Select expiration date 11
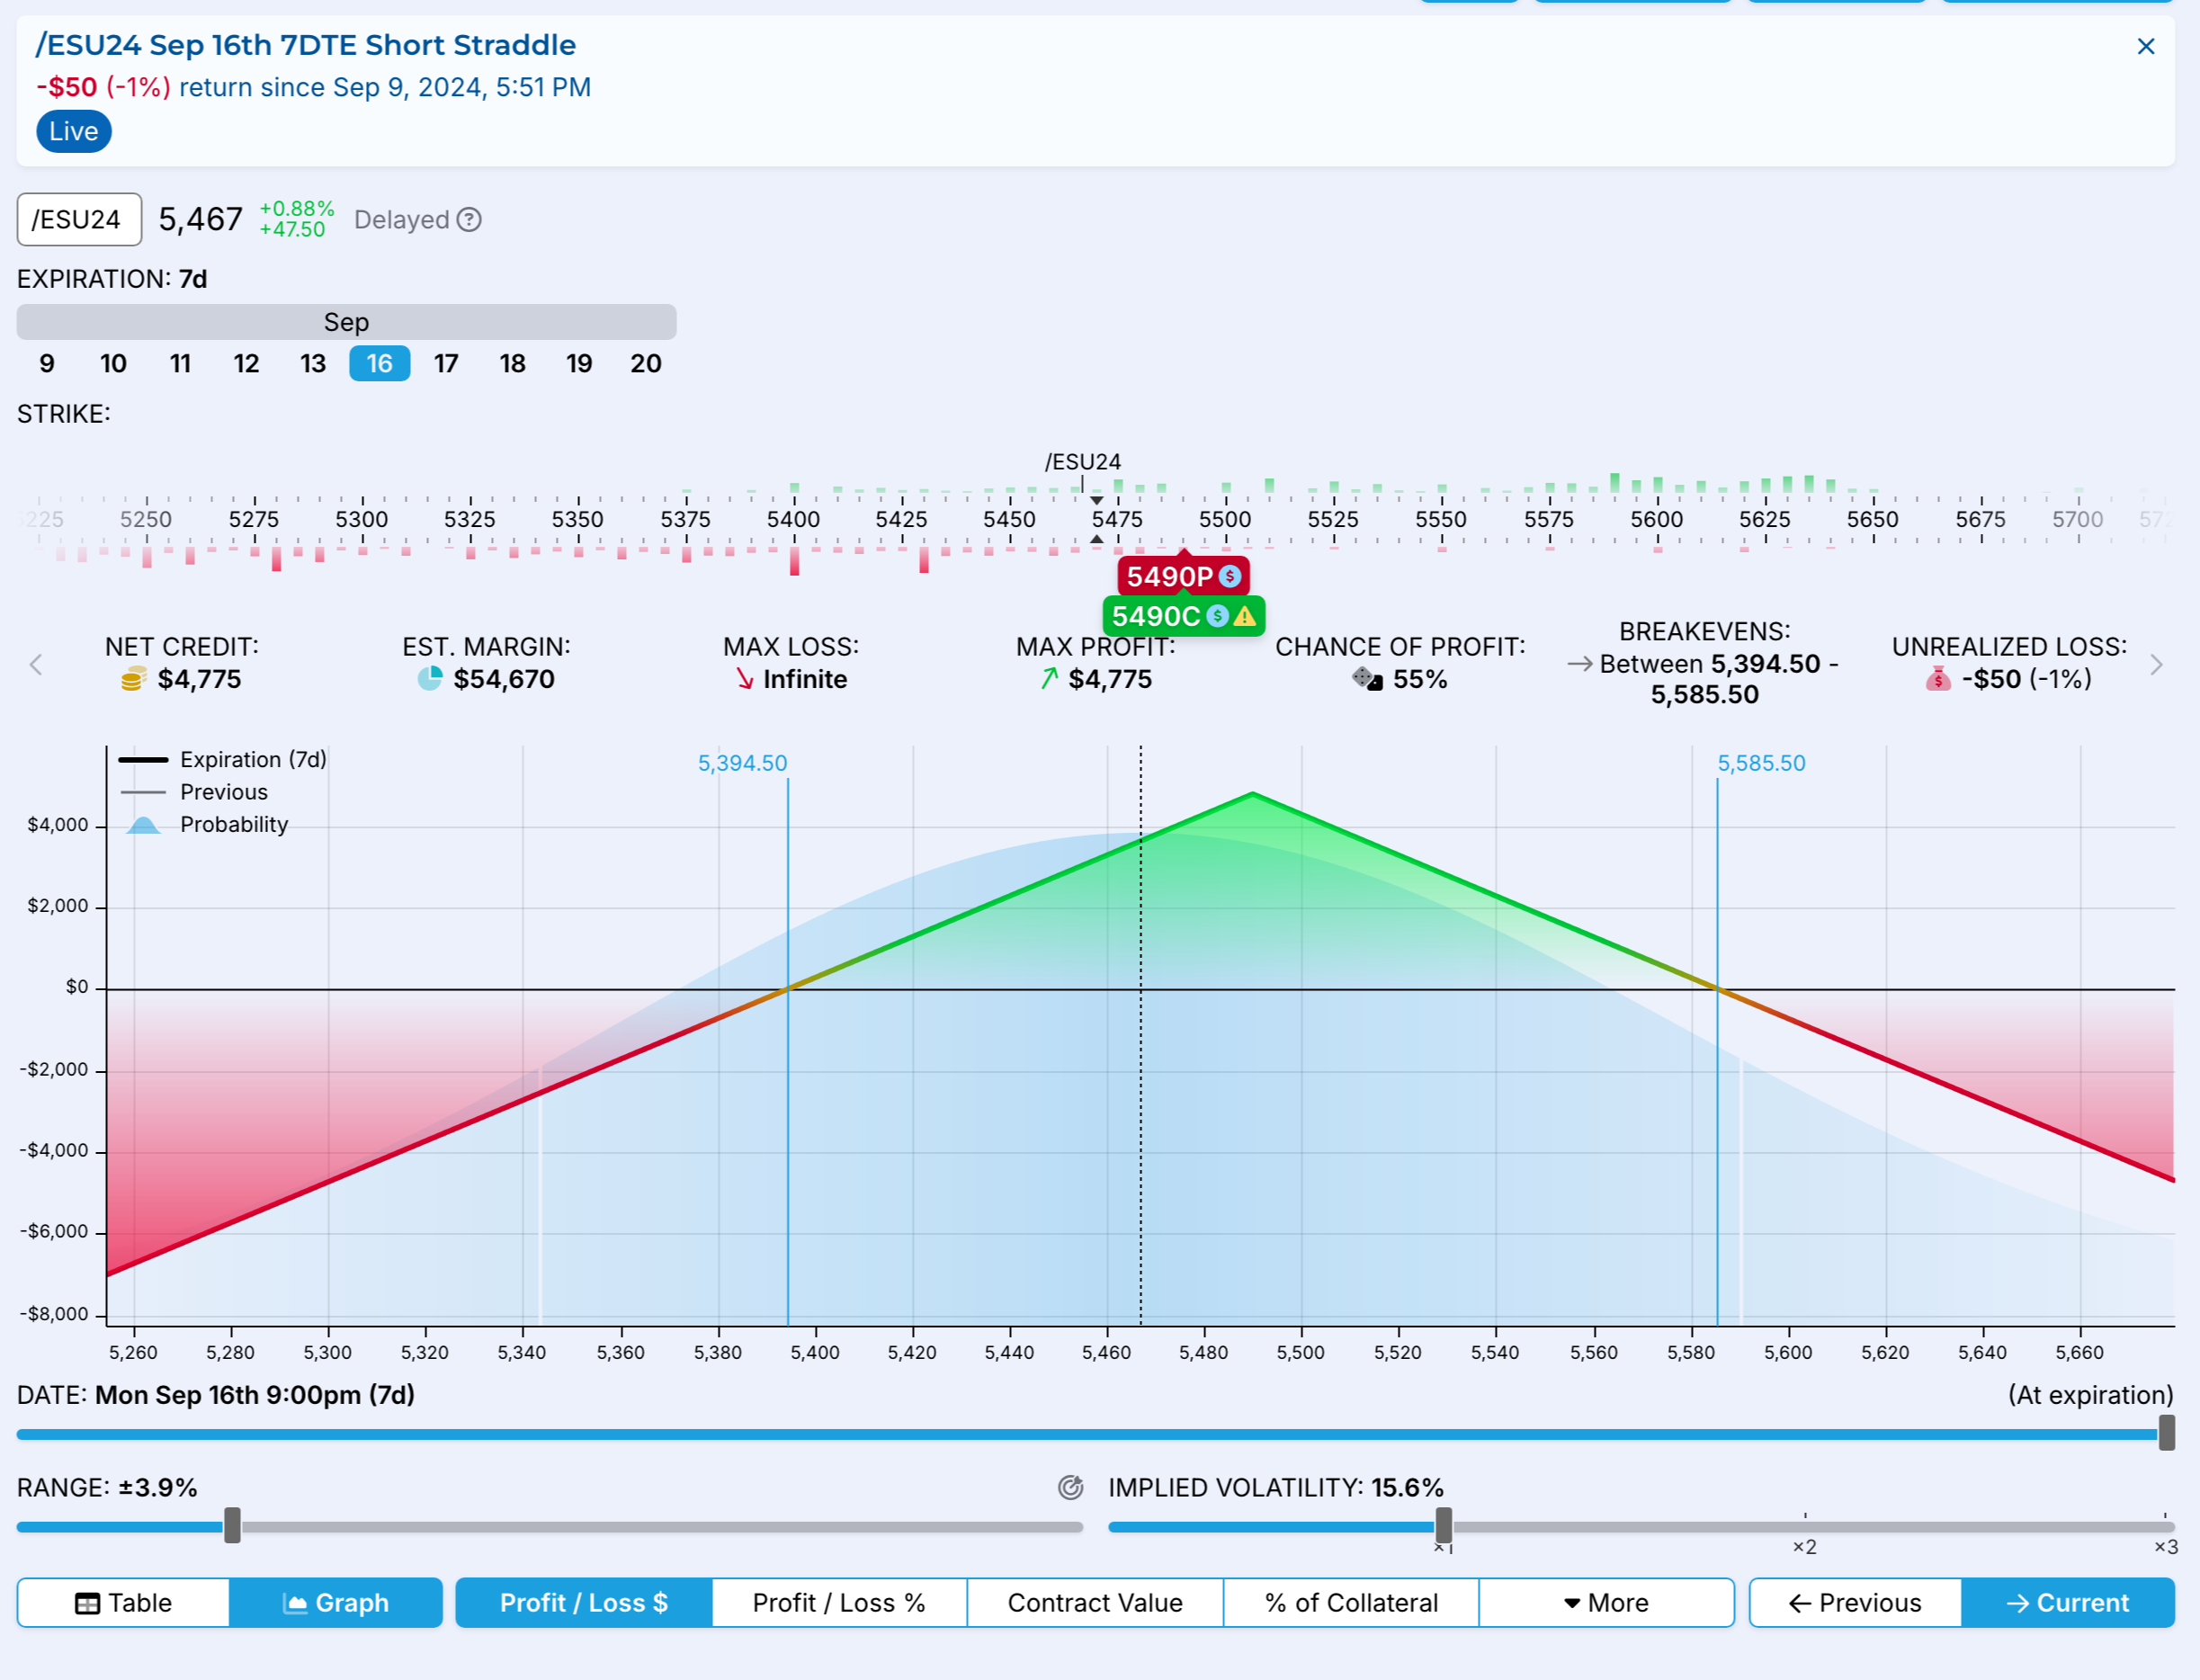The image size is (2200, 1680). tap(180, 363)
